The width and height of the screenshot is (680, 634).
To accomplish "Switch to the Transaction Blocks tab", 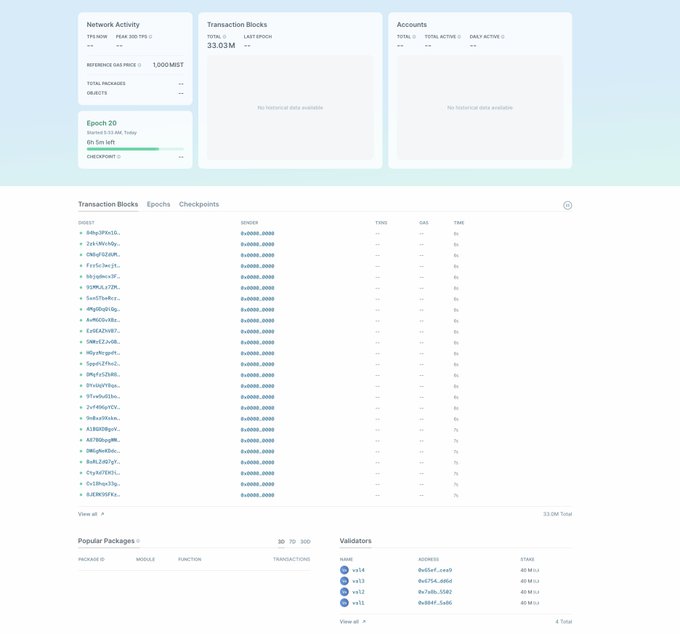I will 108,204.
